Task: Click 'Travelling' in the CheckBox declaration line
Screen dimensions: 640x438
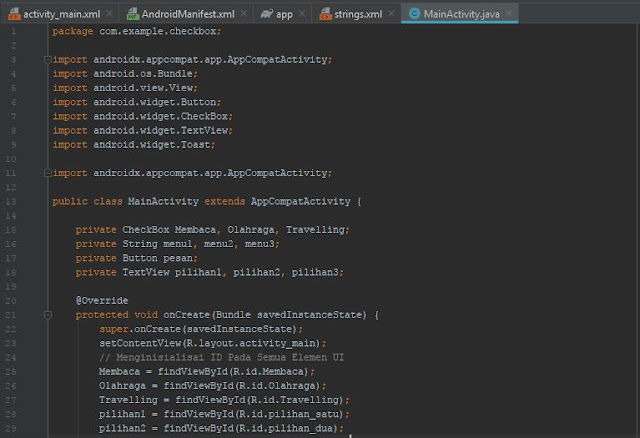Action: pyautogui.click(x=315, y=230)
